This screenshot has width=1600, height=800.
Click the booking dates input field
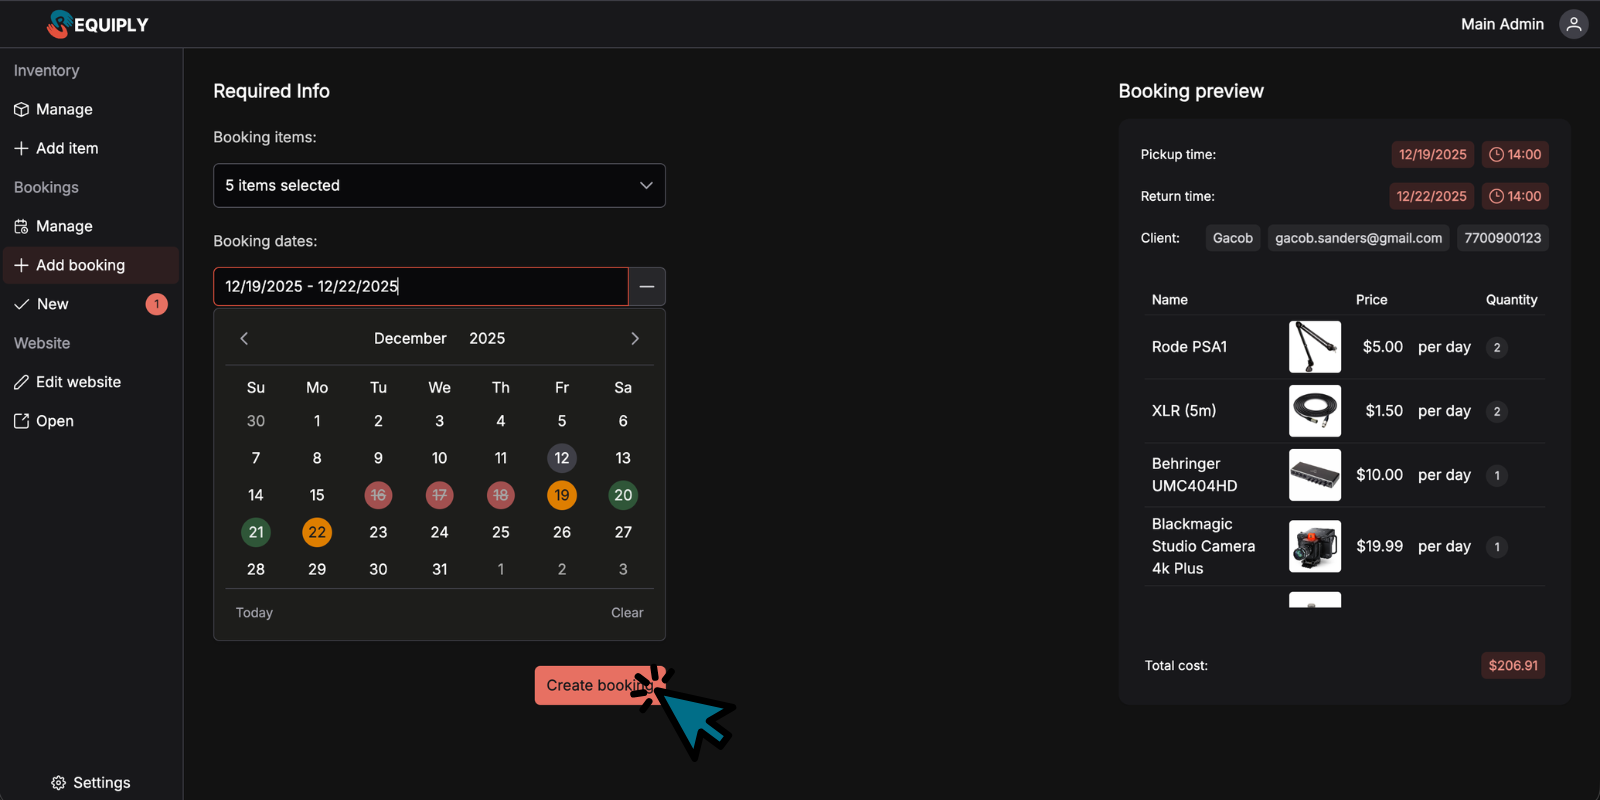pos(421,286)
